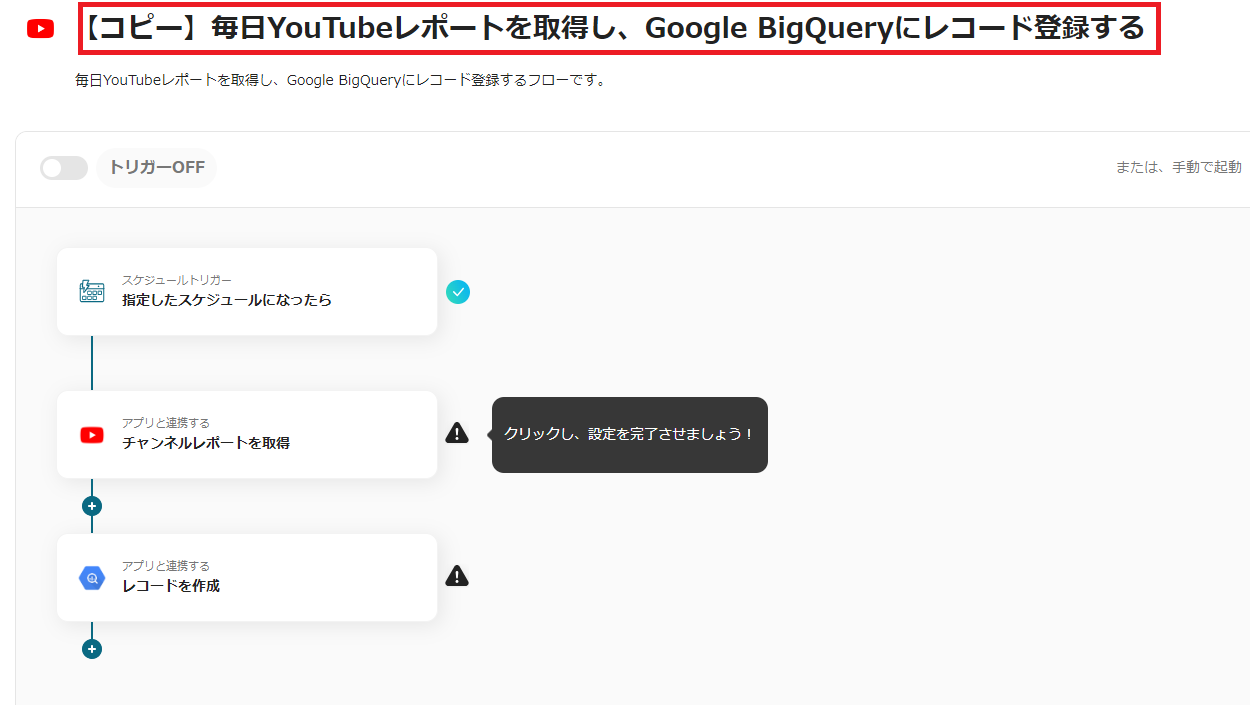Screen dimensions: 1250x705
Task: Click the または、手動で起動 text
Action: [x=1178, y=168]
